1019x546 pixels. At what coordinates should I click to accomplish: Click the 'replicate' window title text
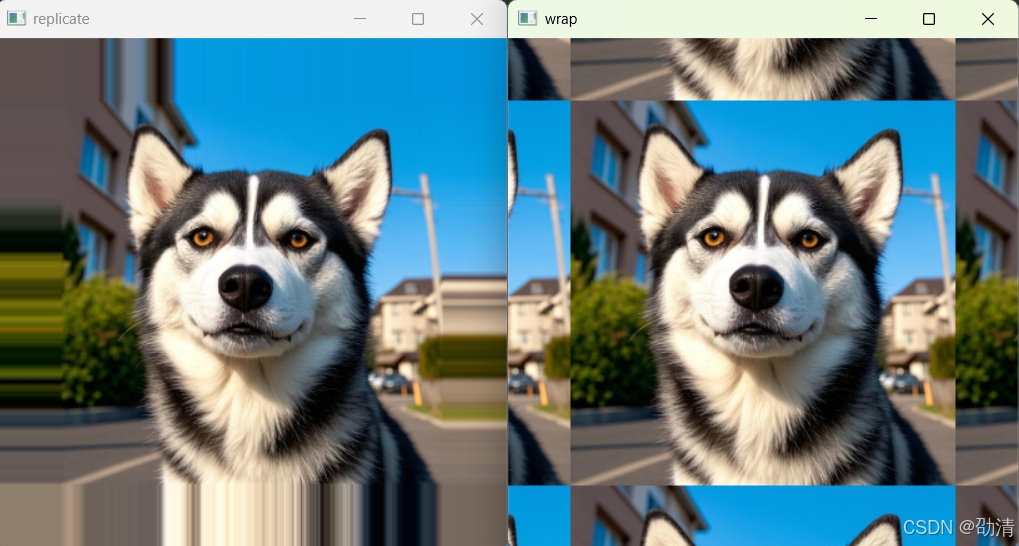pos(61,19)
